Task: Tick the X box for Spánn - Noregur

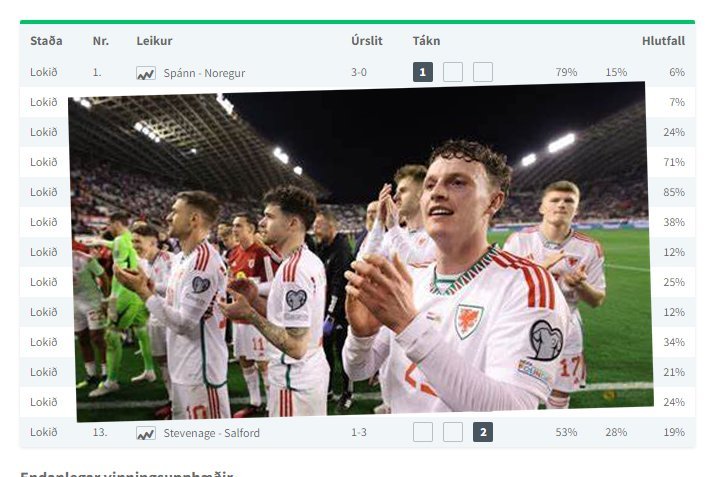Action: click(x=453, y=72)
